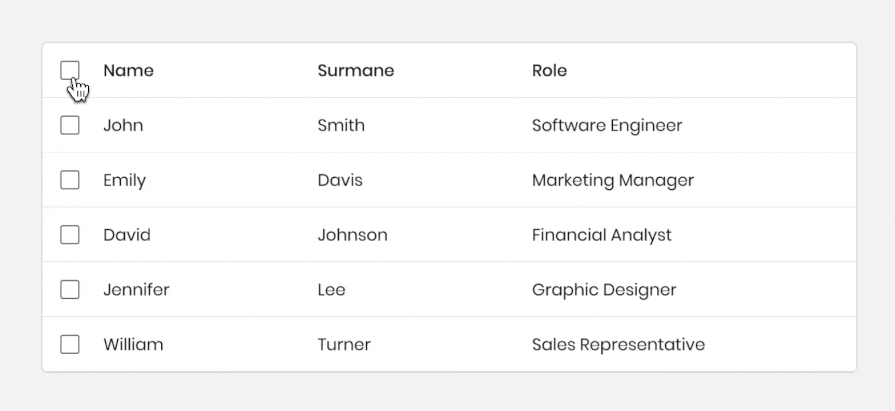The height and width of the screenshot is (411, 895).
Task: Tick the checkbox beside David Johnson
Action: [x=70, y=235]
